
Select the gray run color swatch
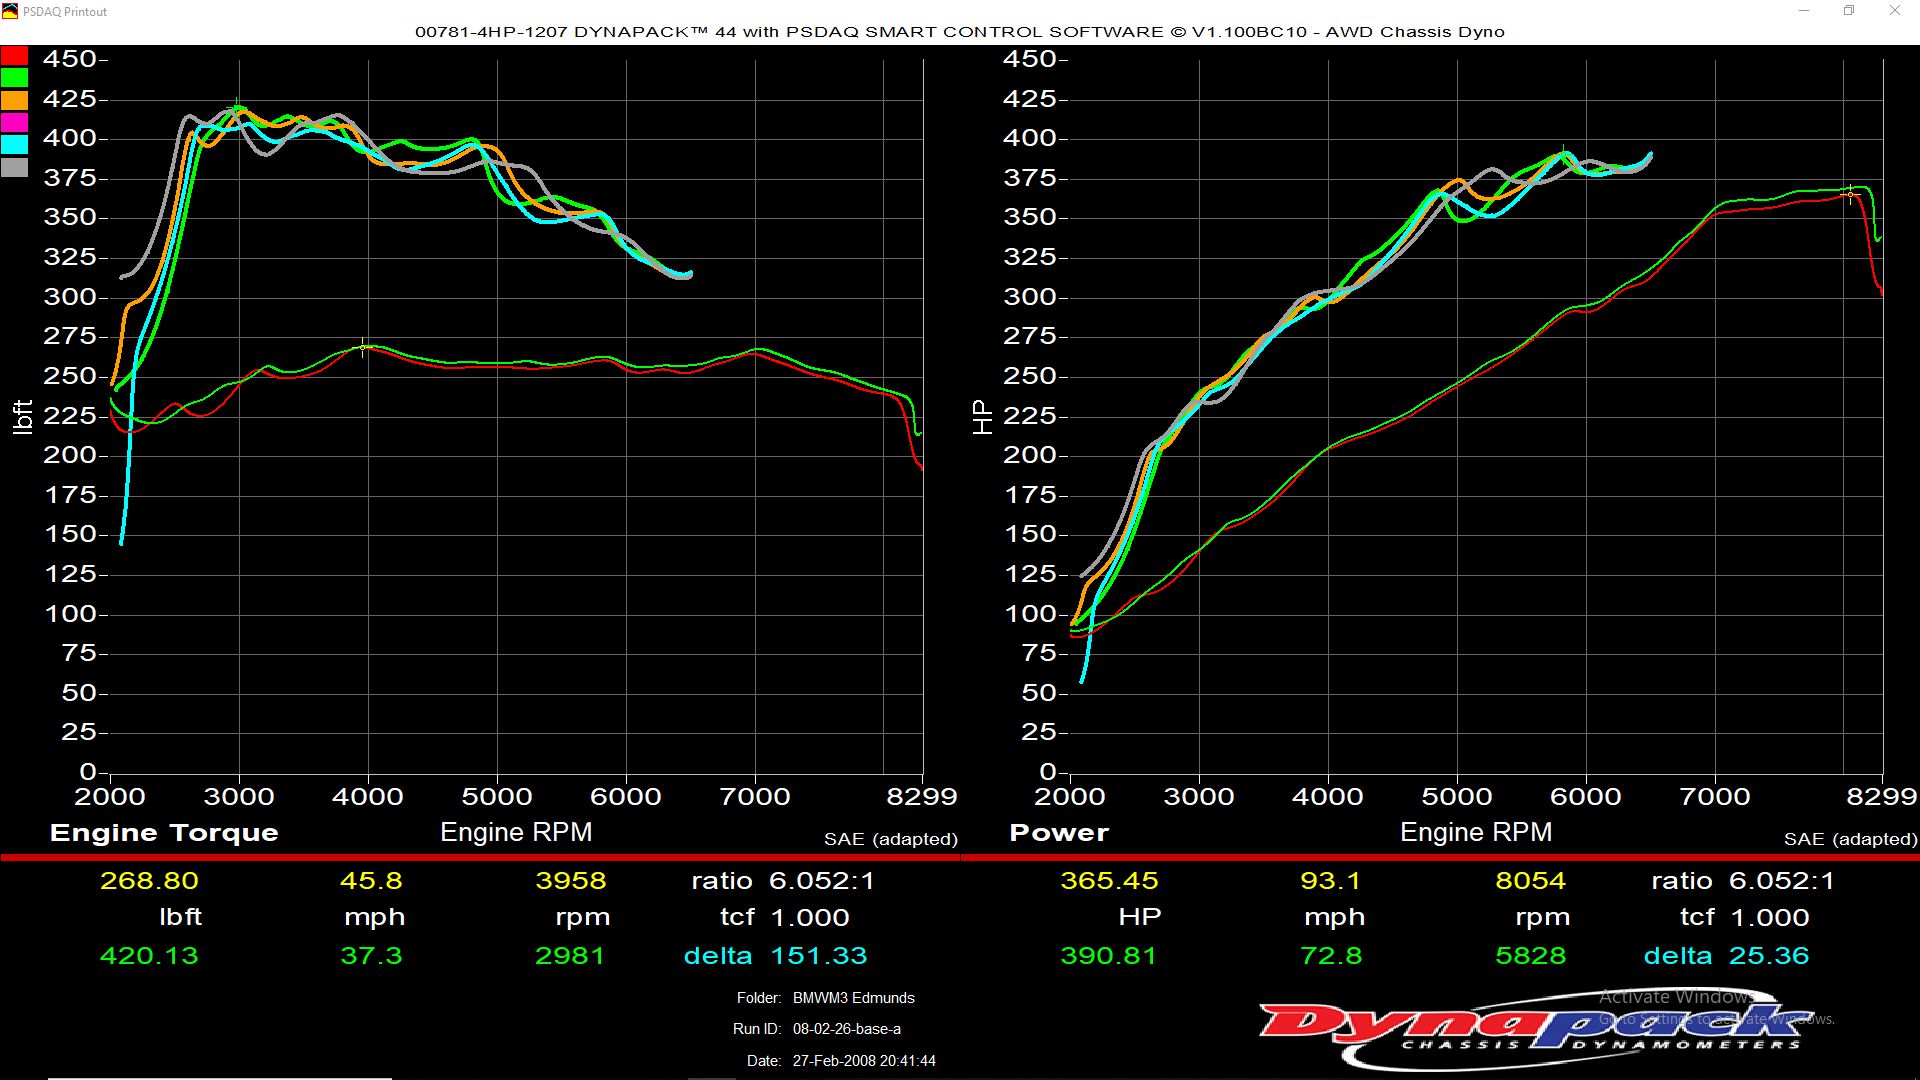point(14,167)
